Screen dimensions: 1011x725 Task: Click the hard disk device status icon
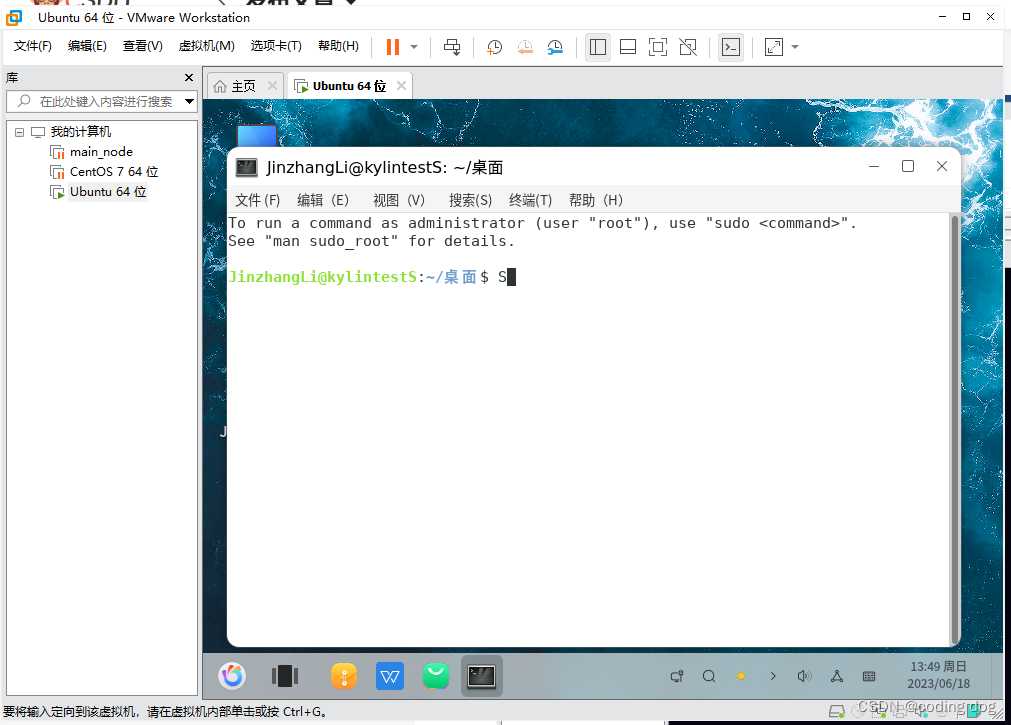click(836, 711)
